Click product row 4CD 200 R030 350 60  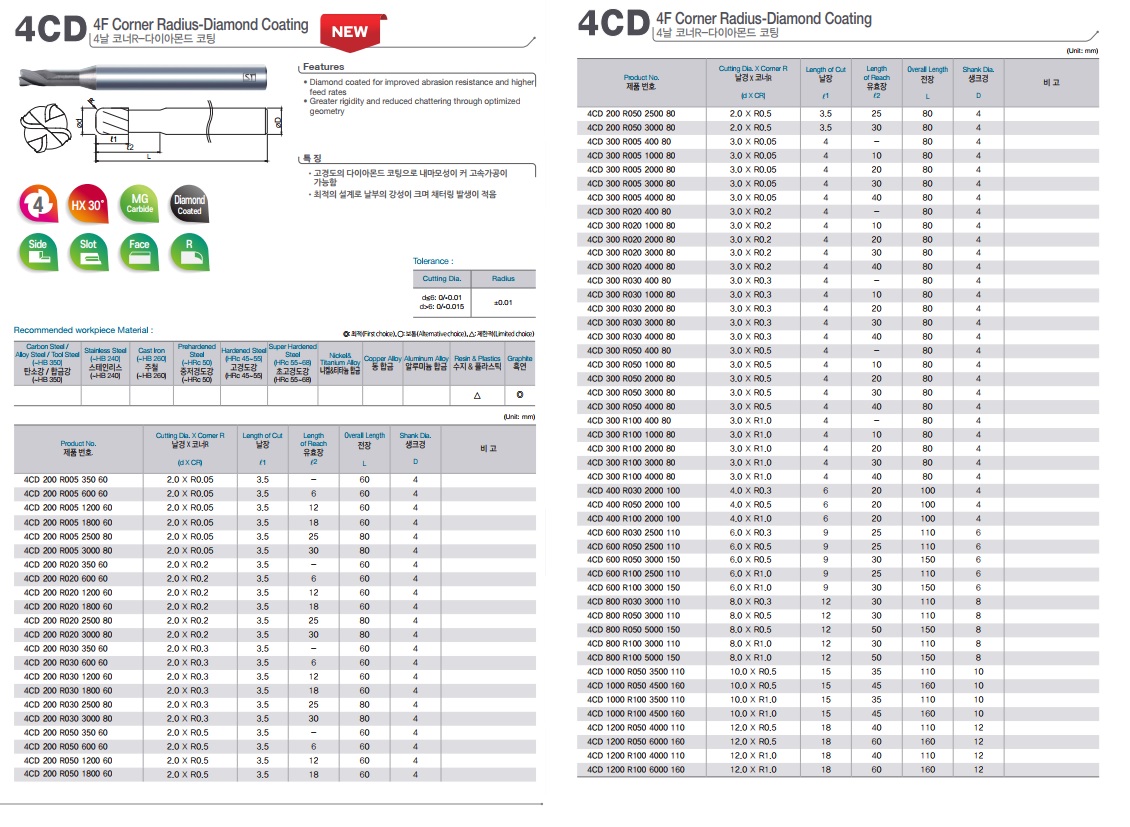pyautogui.click(x=275, y=648)
